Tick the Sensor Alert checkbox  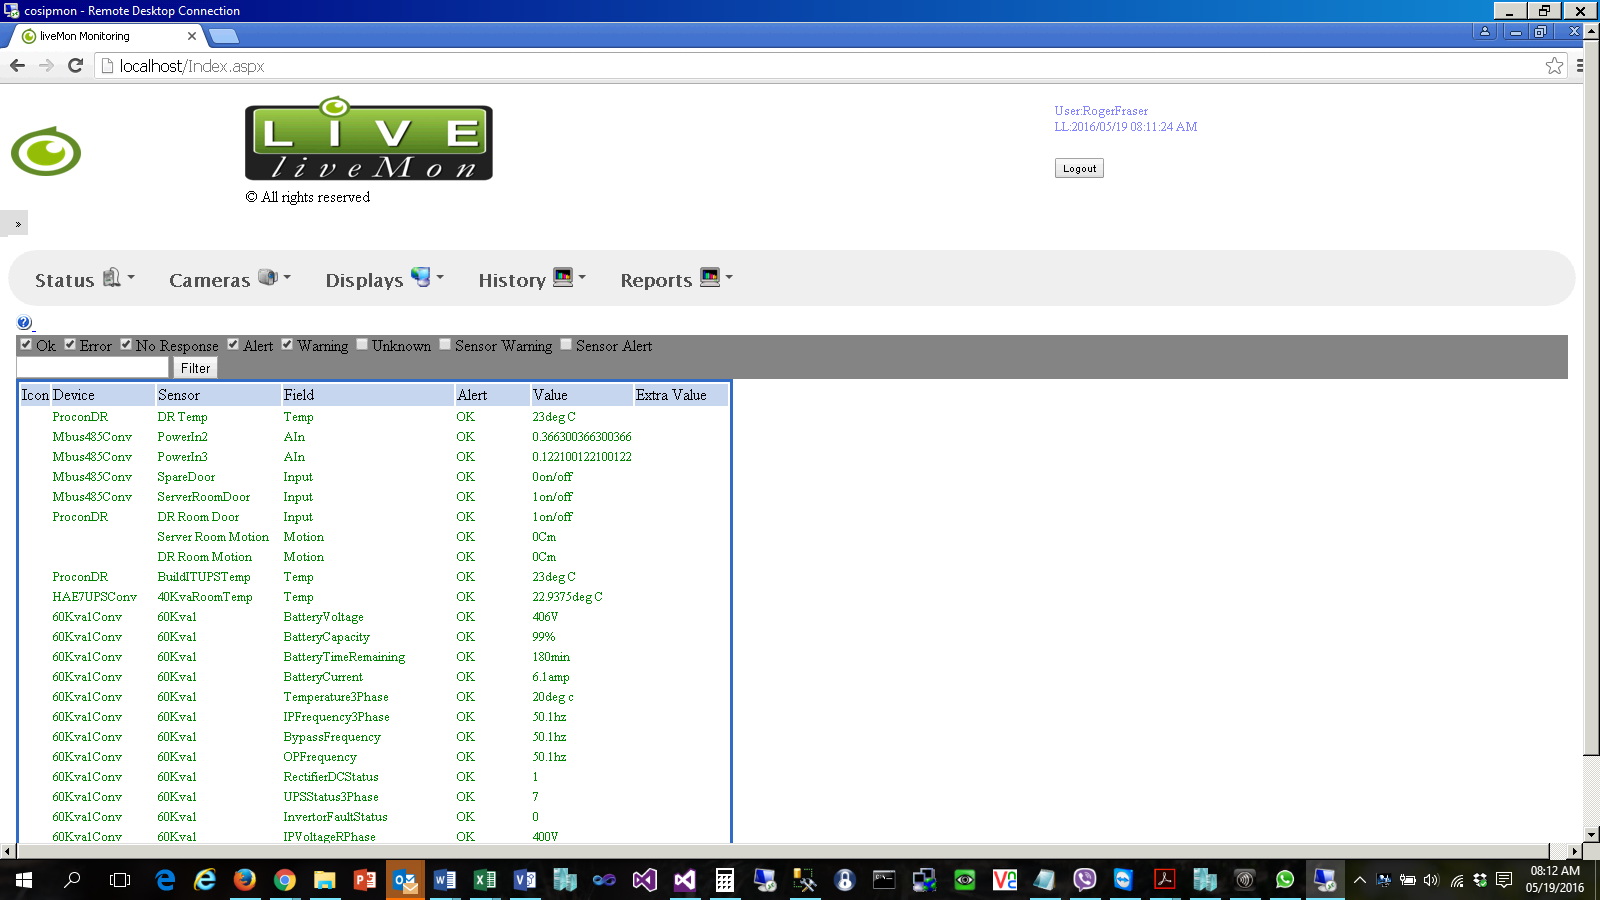tap(566, 344)
